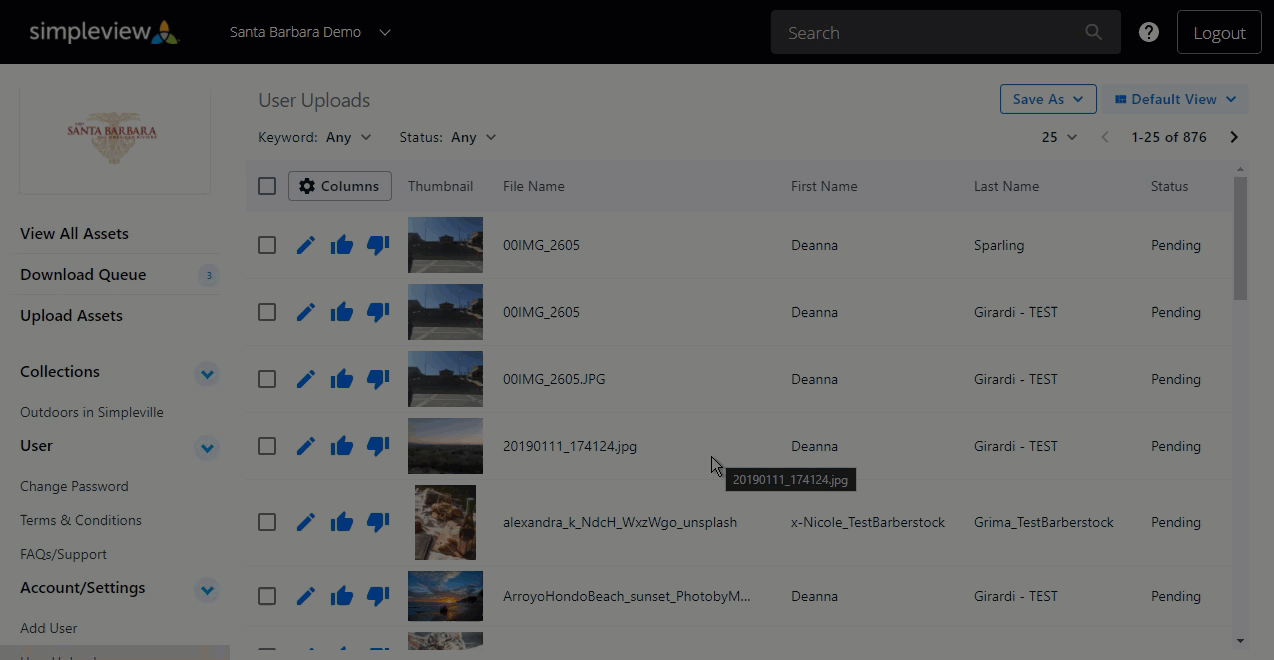Reject the alexandra_k_NdcH_WxzWgo_unsplash upload with thumbs down
Screen dimensions: 1274x660
coord(378,522)
